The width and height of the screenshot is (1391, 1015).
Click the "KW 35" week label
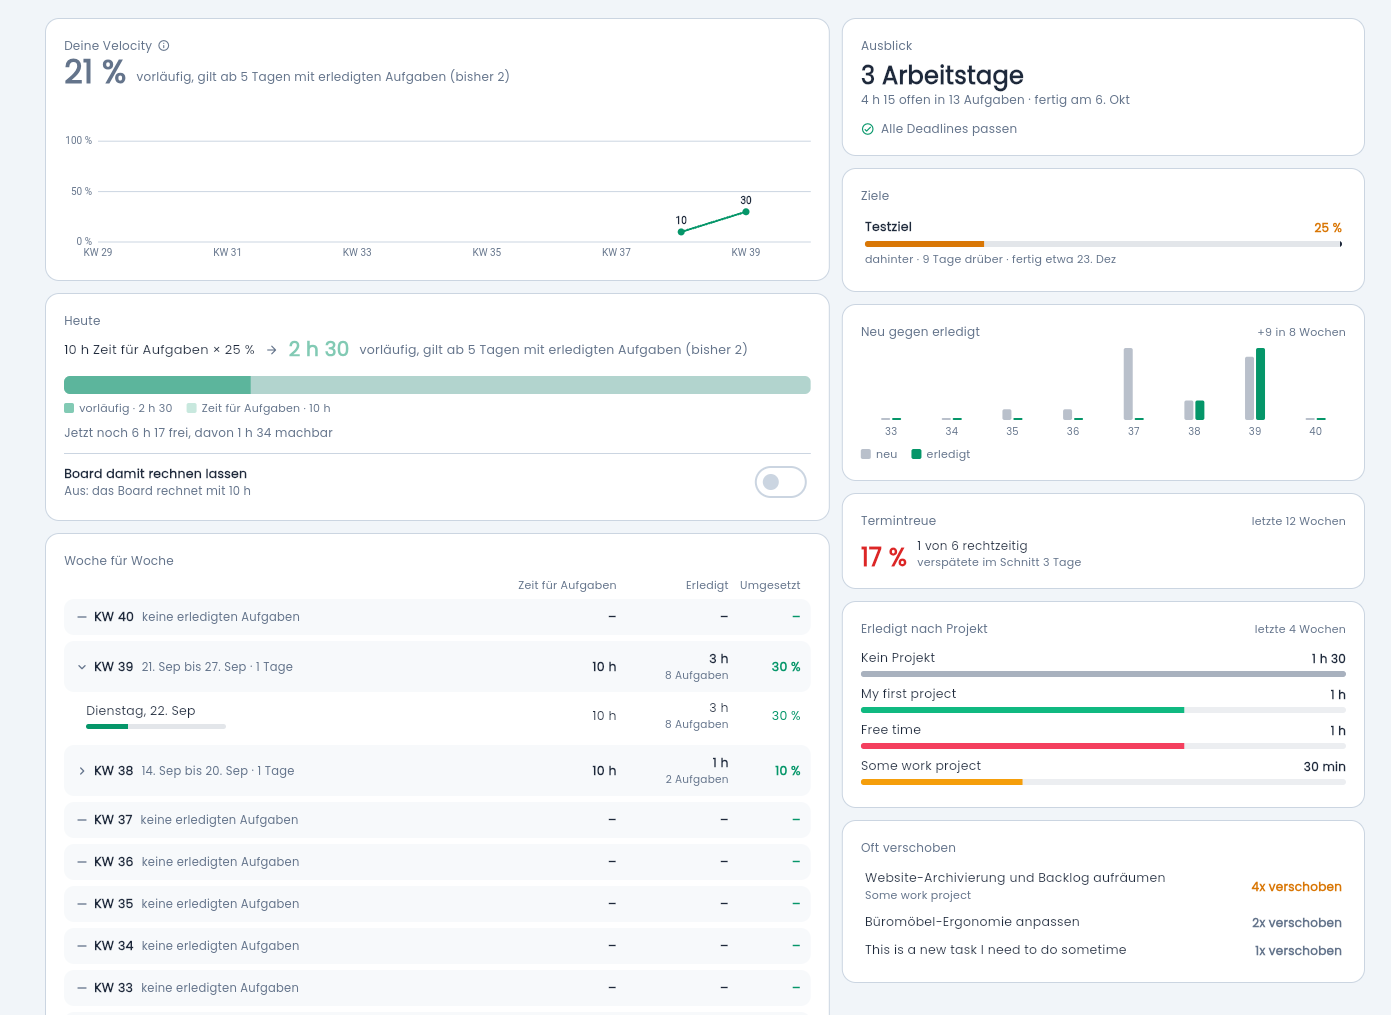[114, 904]
